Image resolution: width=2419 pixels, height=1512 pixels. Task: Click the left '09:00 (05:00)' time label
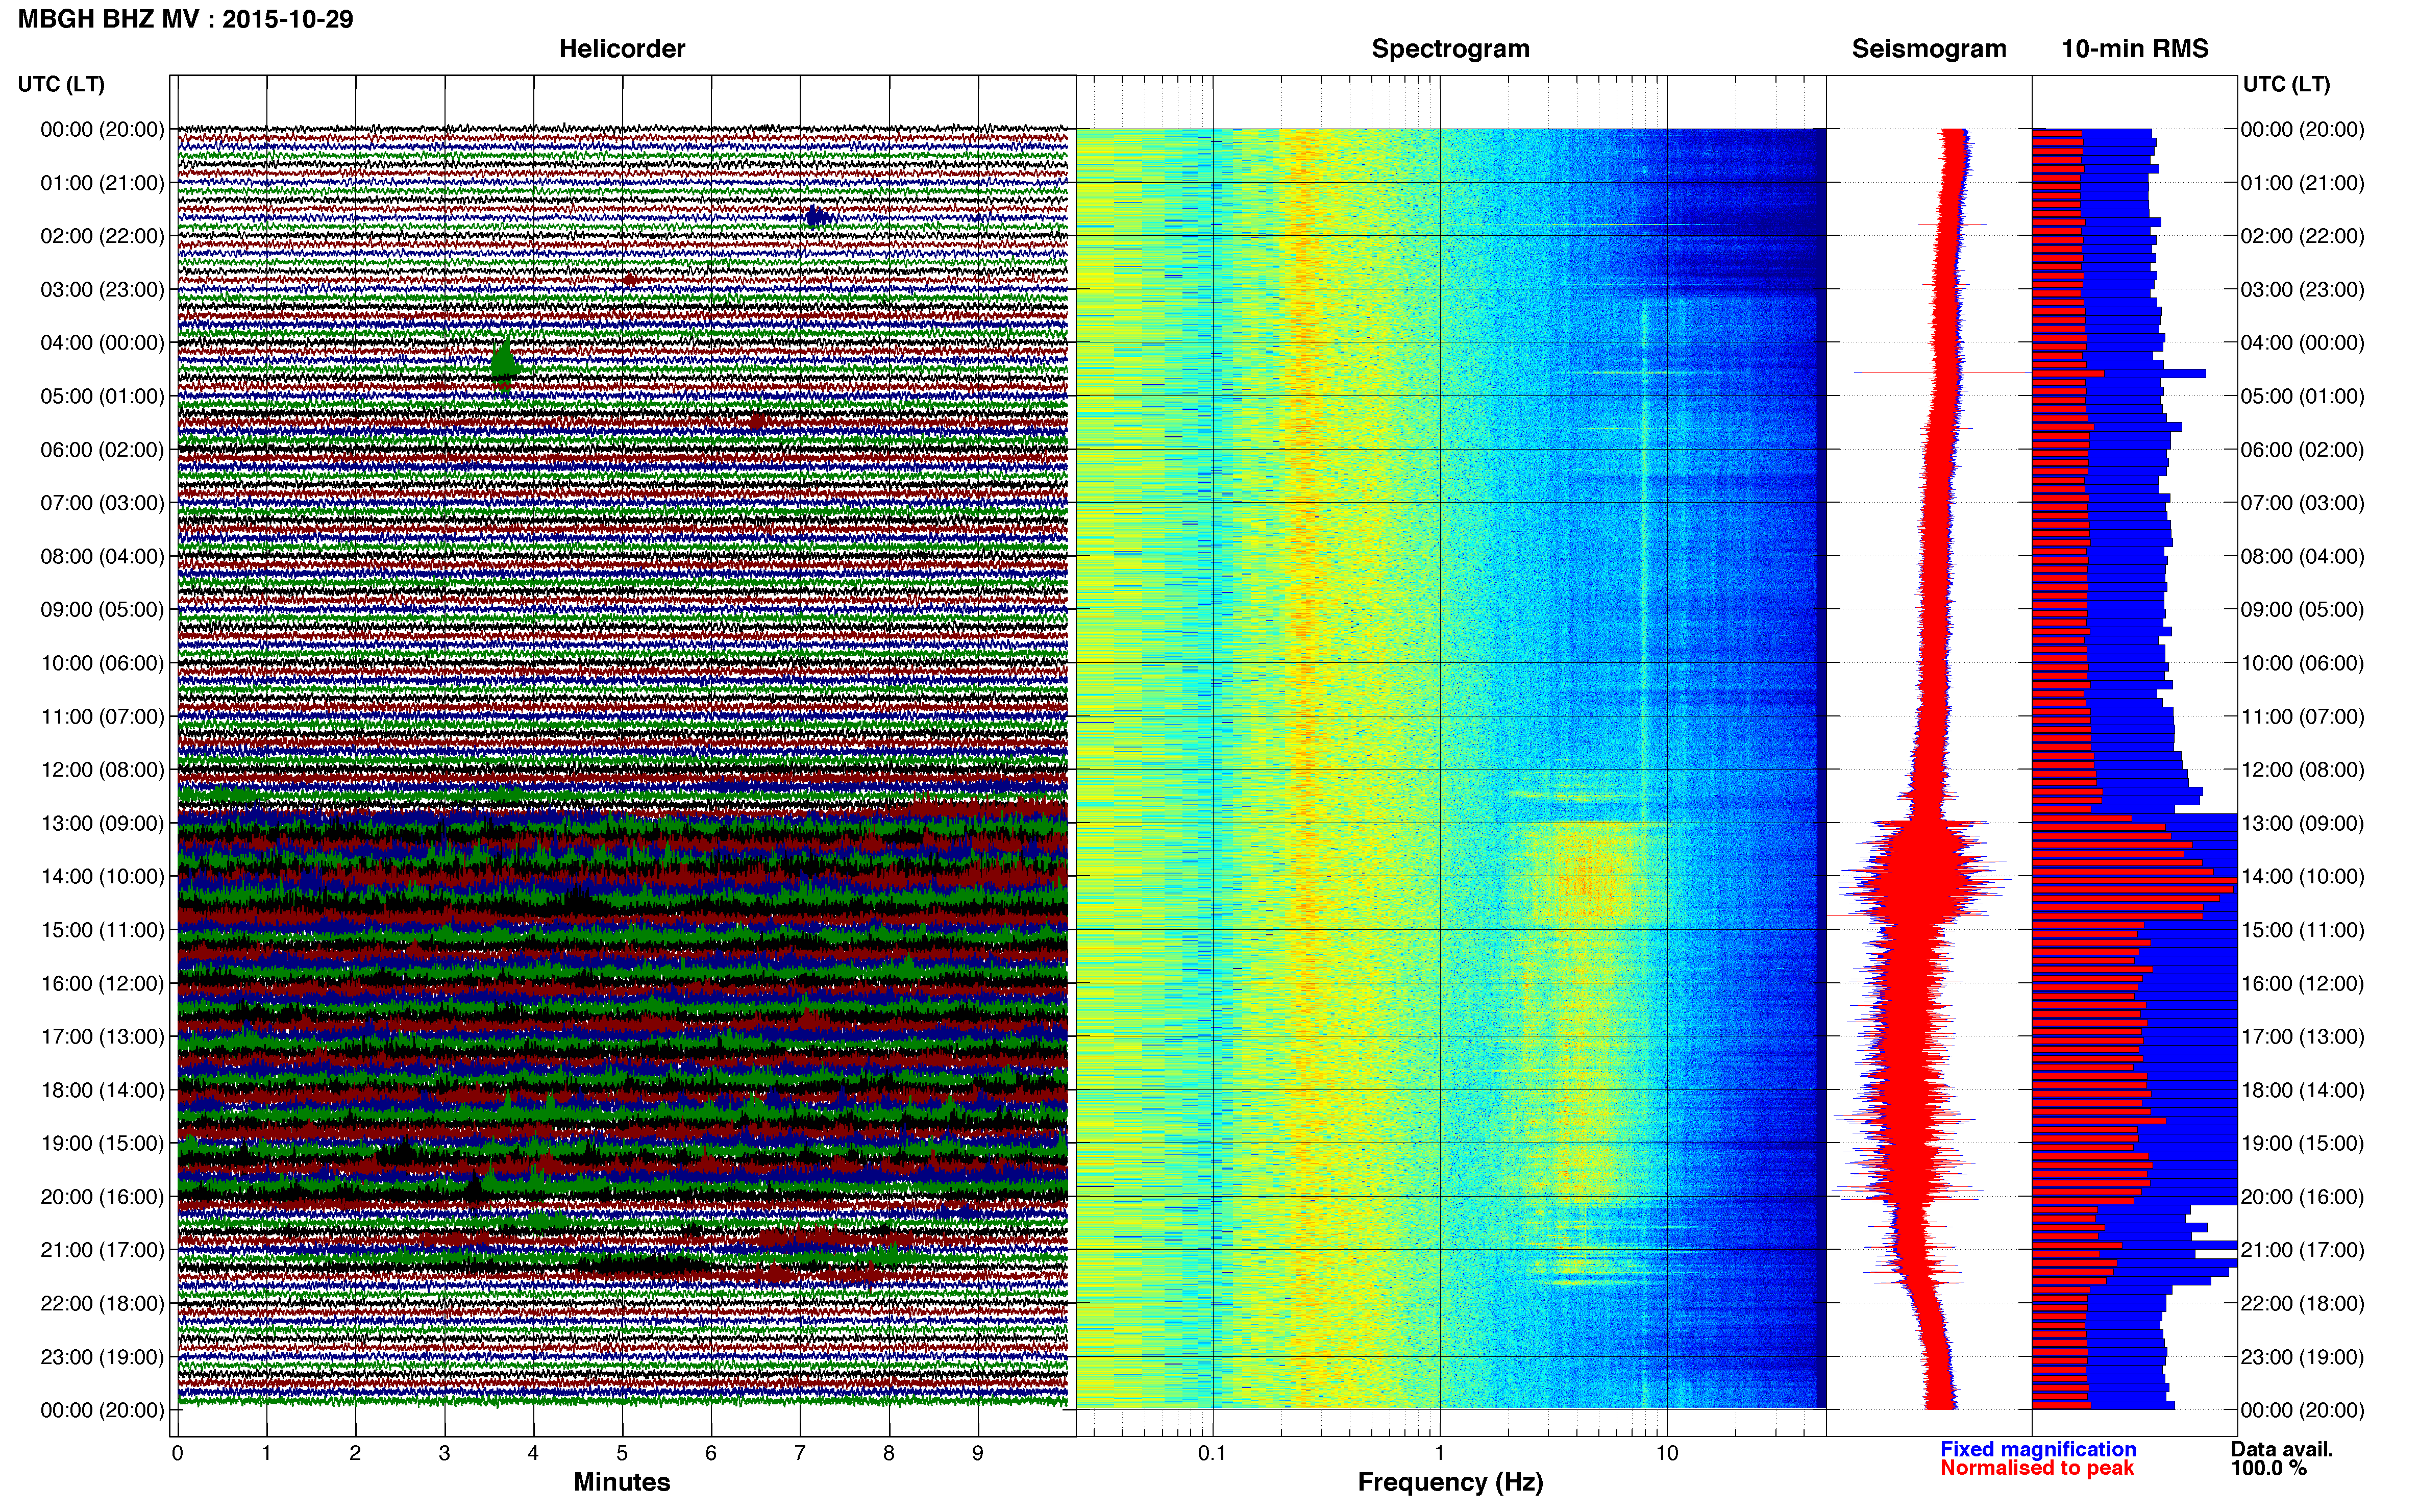(x=102, y=610)
